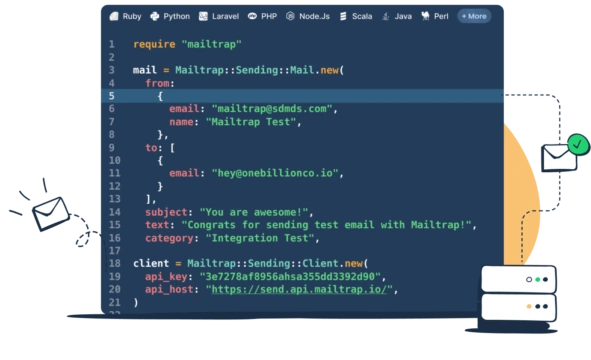Click the highlighted line number 5
The height and width of the screenshot is (360, 591).
click(112, 96)
